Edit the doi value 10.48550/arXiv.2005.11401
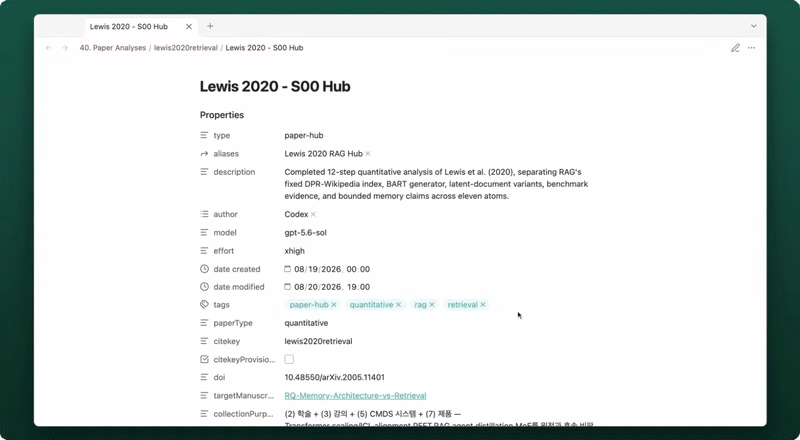The width and height of the screenshot is (800, 440). coord(335,378)
